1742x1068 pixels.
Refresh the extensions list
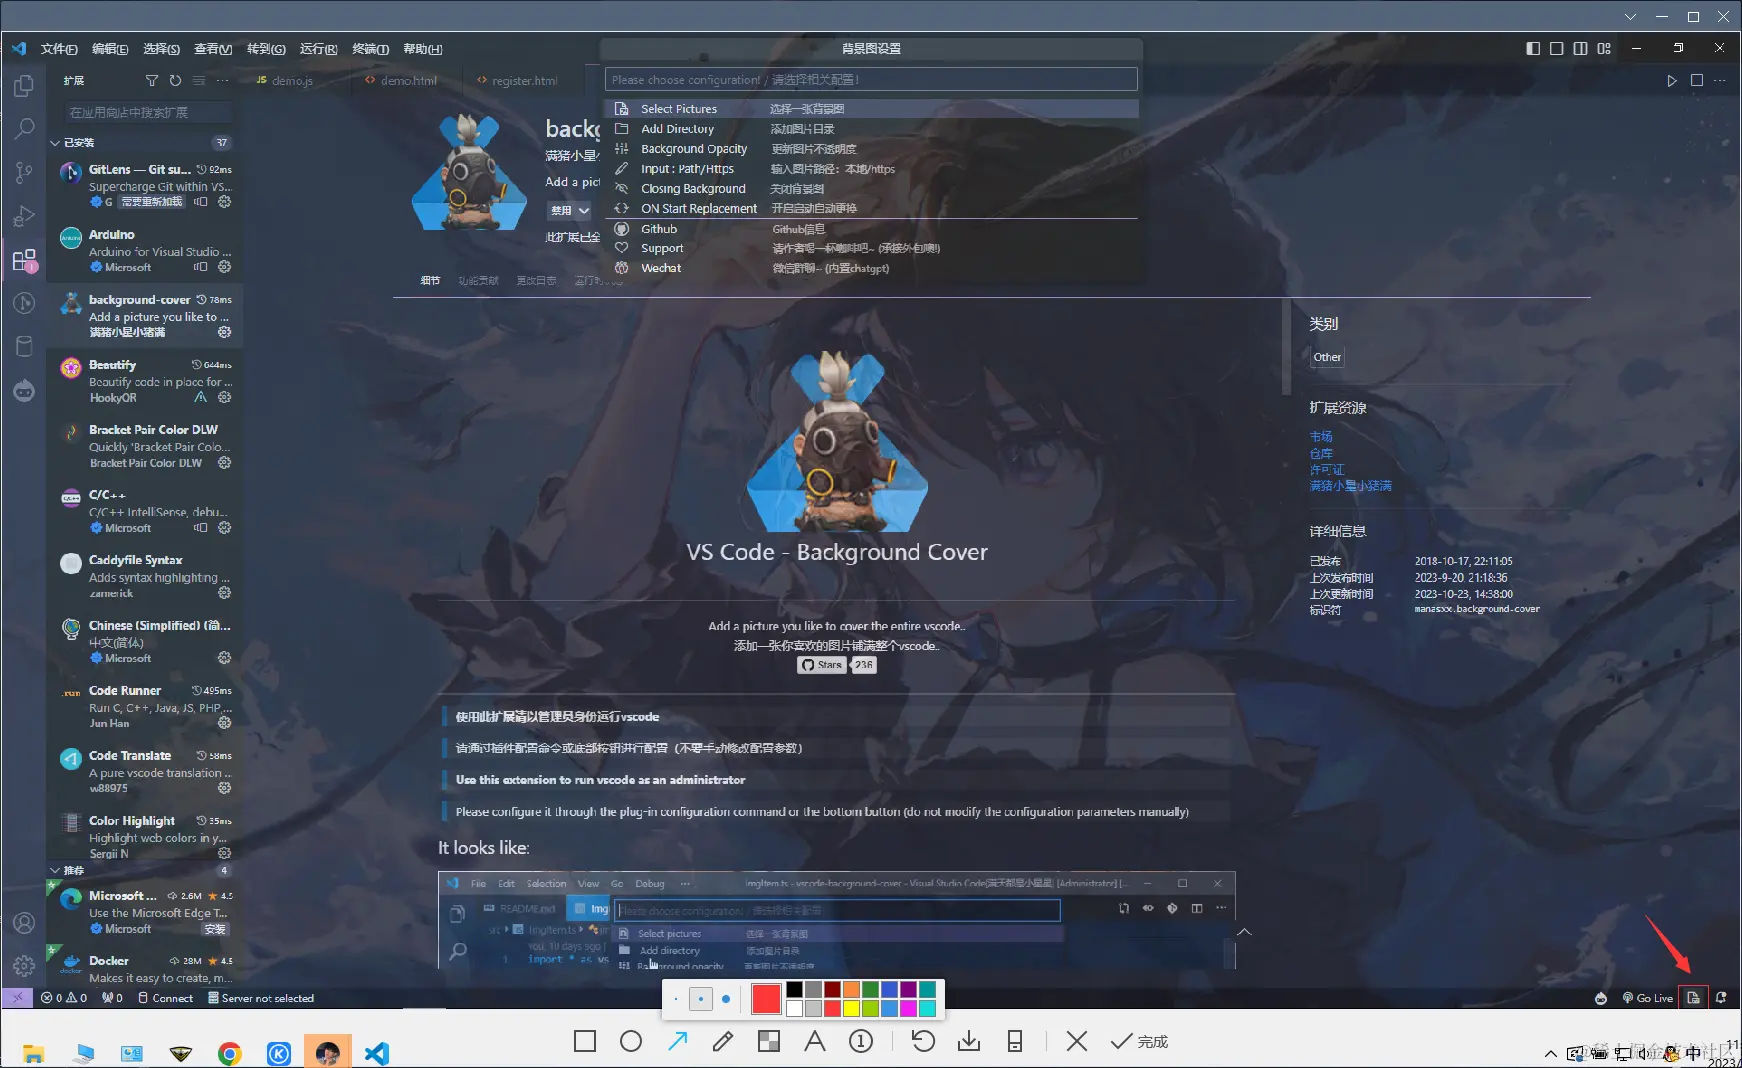175,81
